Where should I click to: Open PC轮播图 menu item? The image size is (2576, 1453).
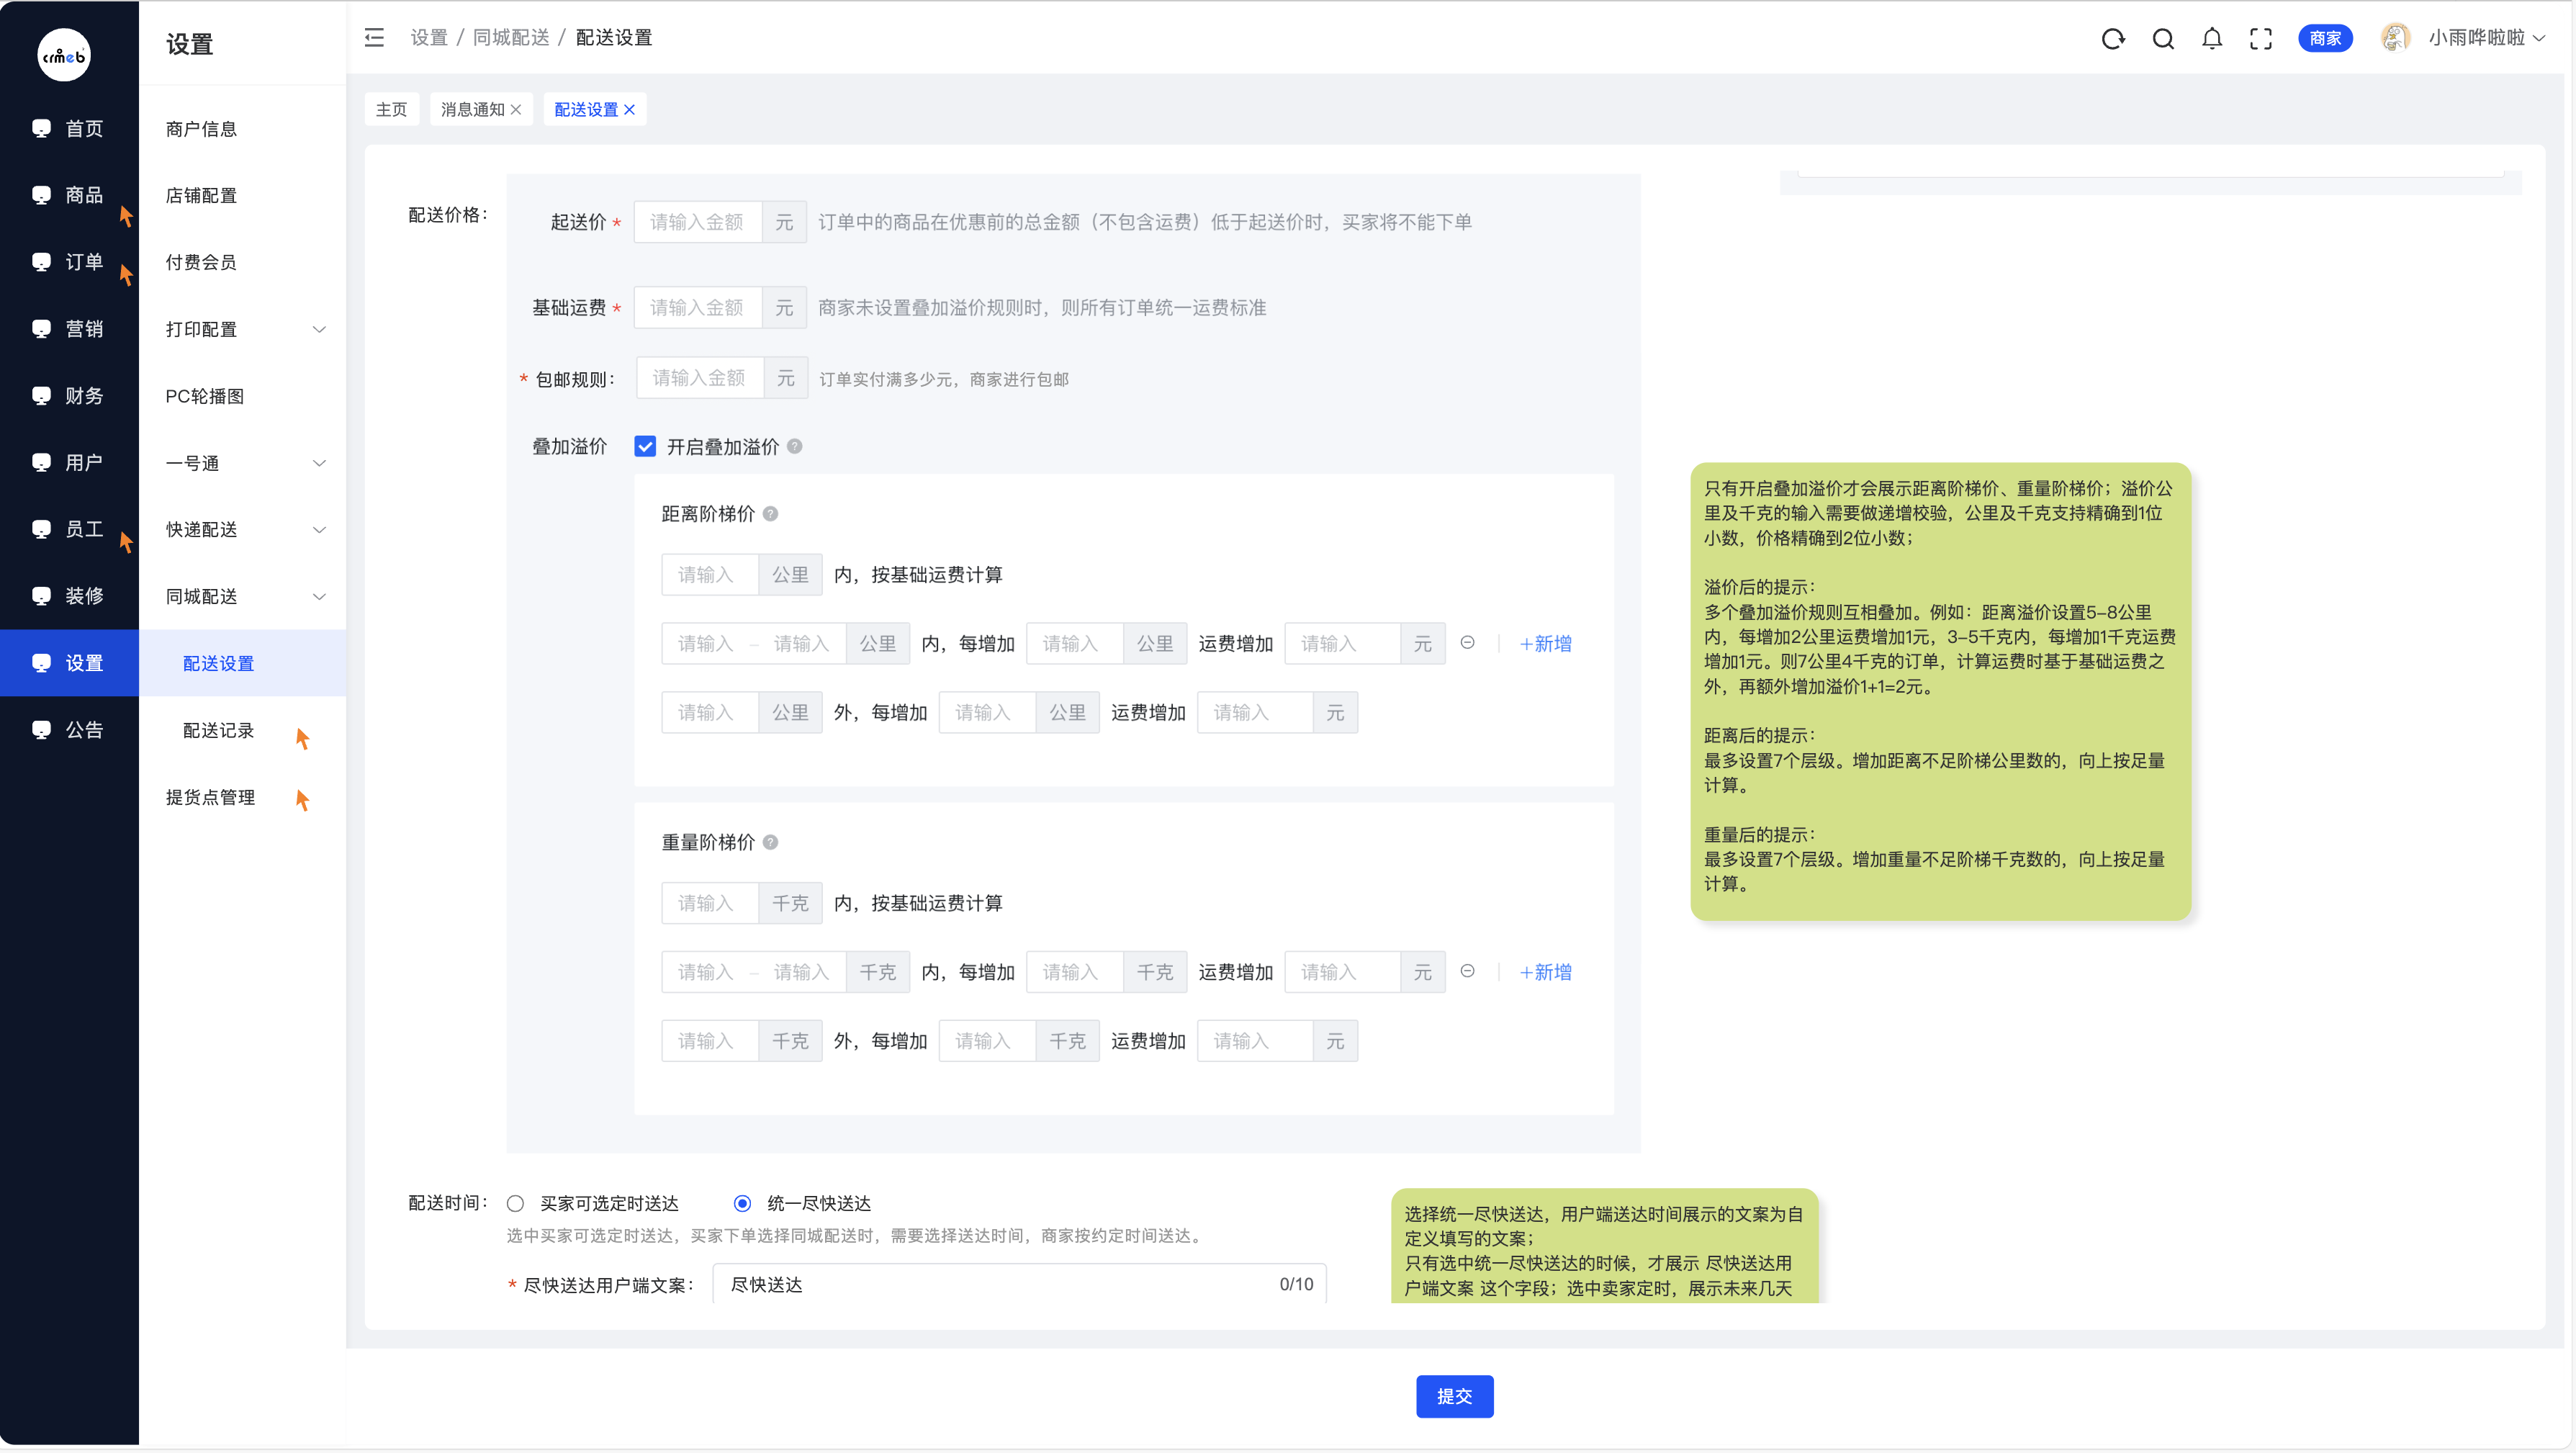pos(242,396)
